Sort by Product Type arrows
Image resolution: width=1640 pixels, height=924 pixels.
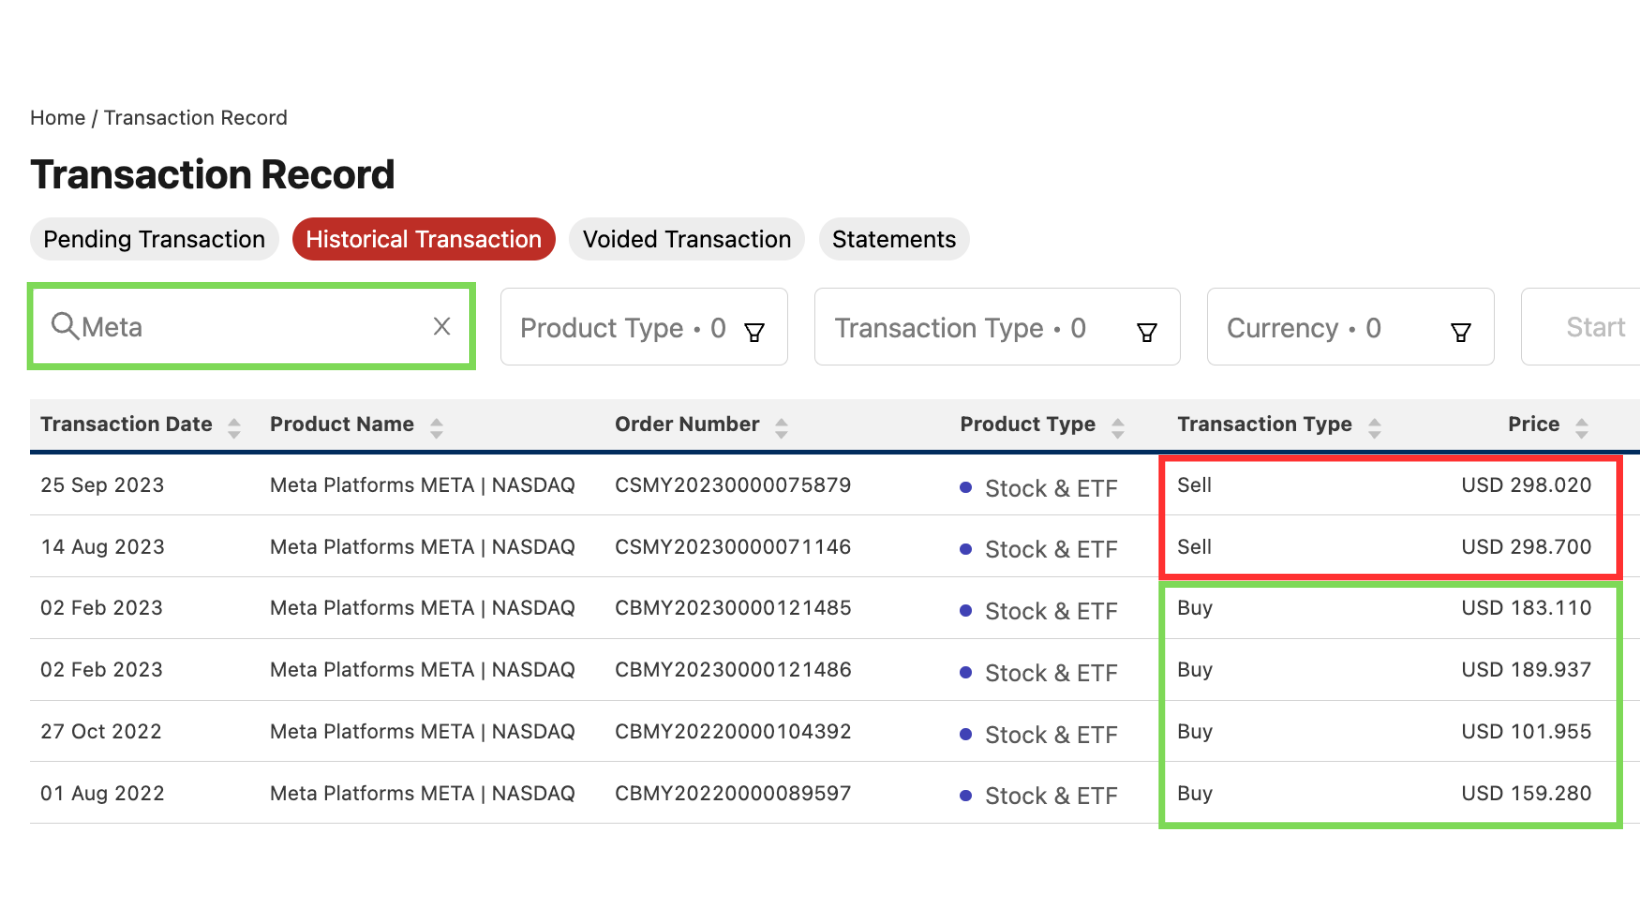point(1117,428)
